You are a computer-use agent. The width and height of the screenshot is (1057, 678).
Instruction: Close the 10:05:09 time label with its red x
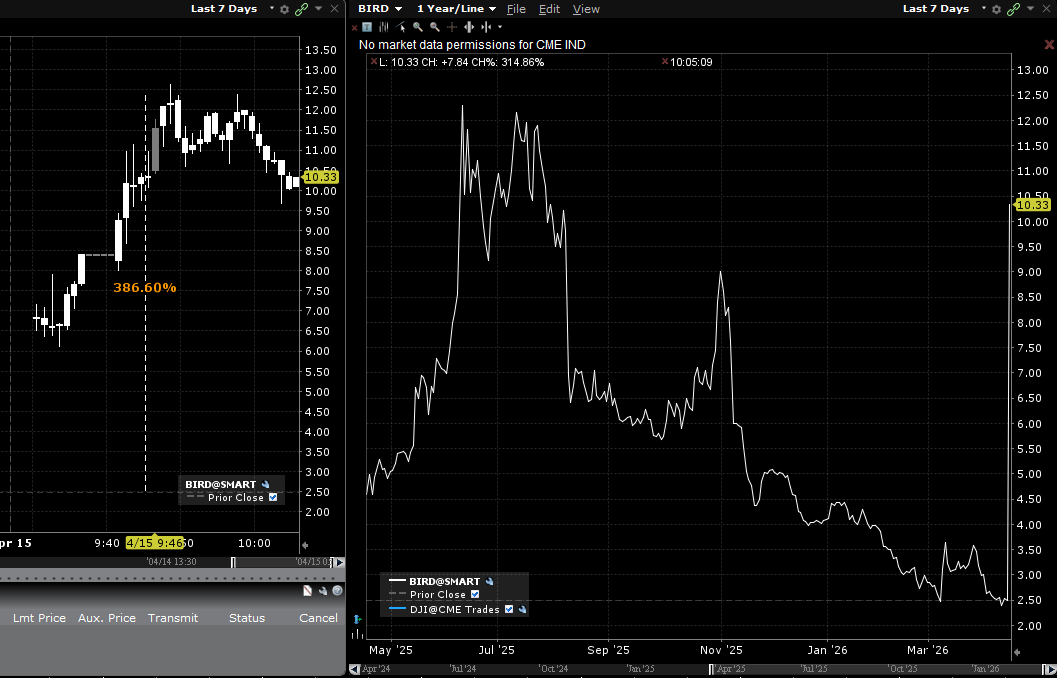click(x=665, y=61)
